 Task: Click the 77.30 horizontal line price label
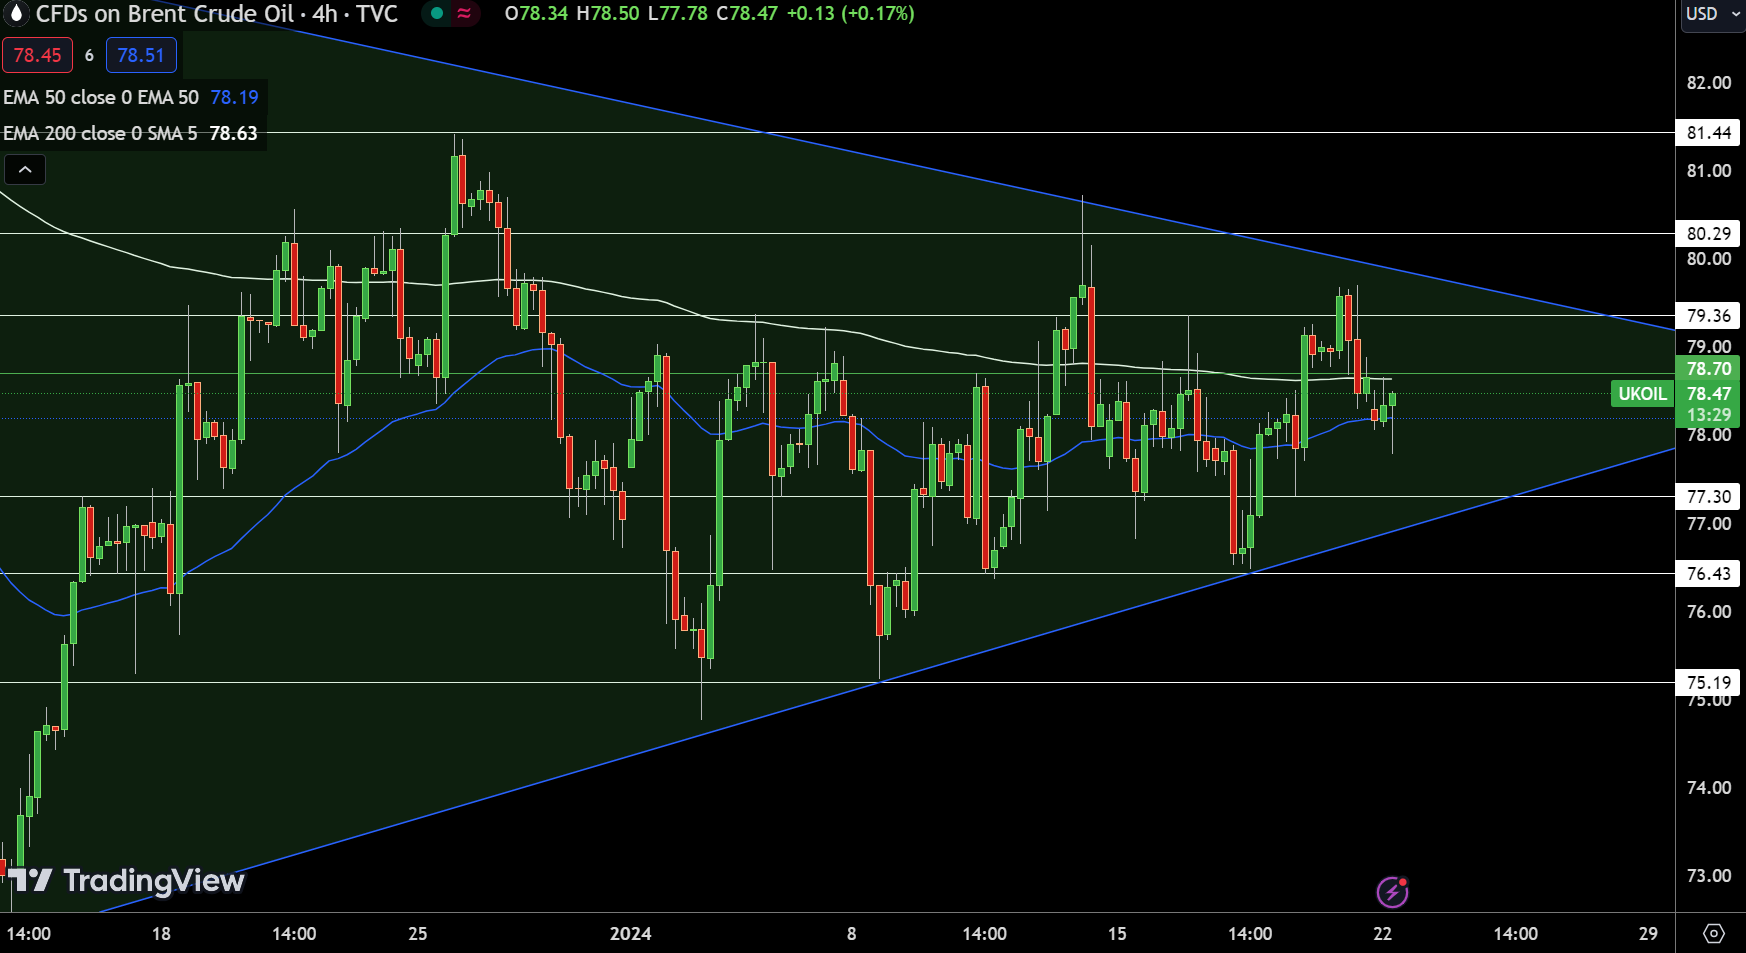tap(1709, 497)
